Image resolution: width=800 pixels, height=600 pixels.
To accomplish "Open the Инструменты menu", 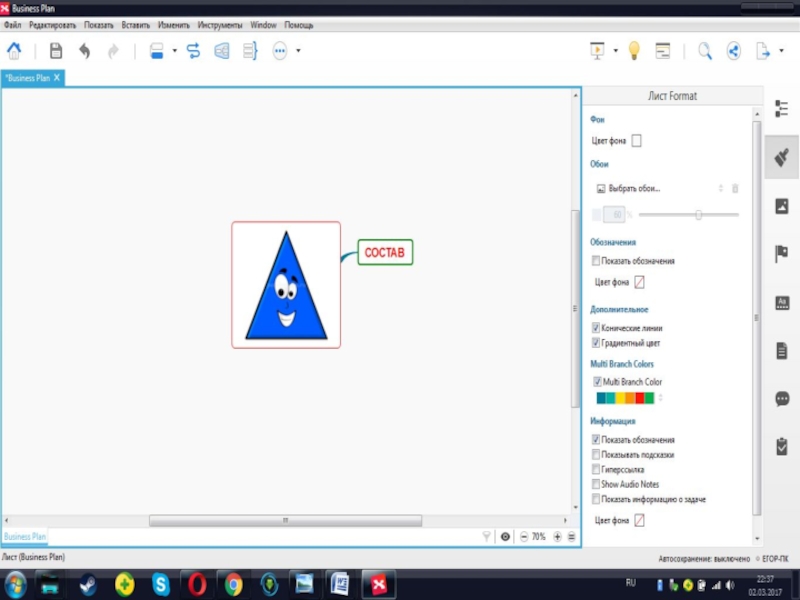I will click(x=219, y=24).
